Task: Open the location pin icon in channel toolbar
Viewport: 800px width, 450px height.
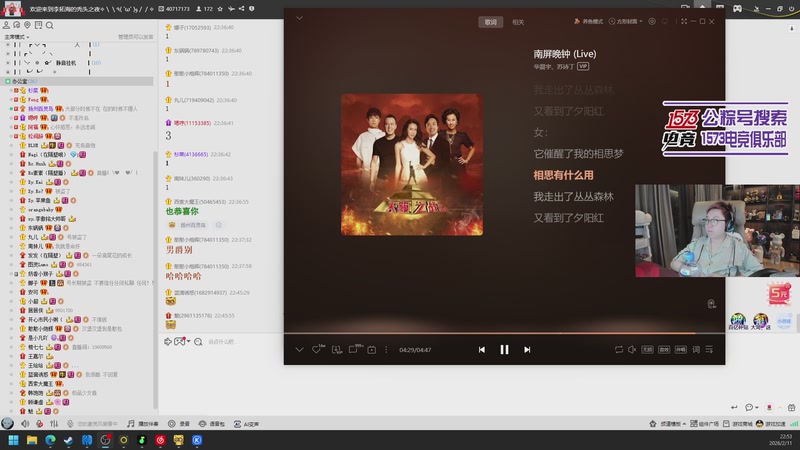Action: tap(28, 25)
